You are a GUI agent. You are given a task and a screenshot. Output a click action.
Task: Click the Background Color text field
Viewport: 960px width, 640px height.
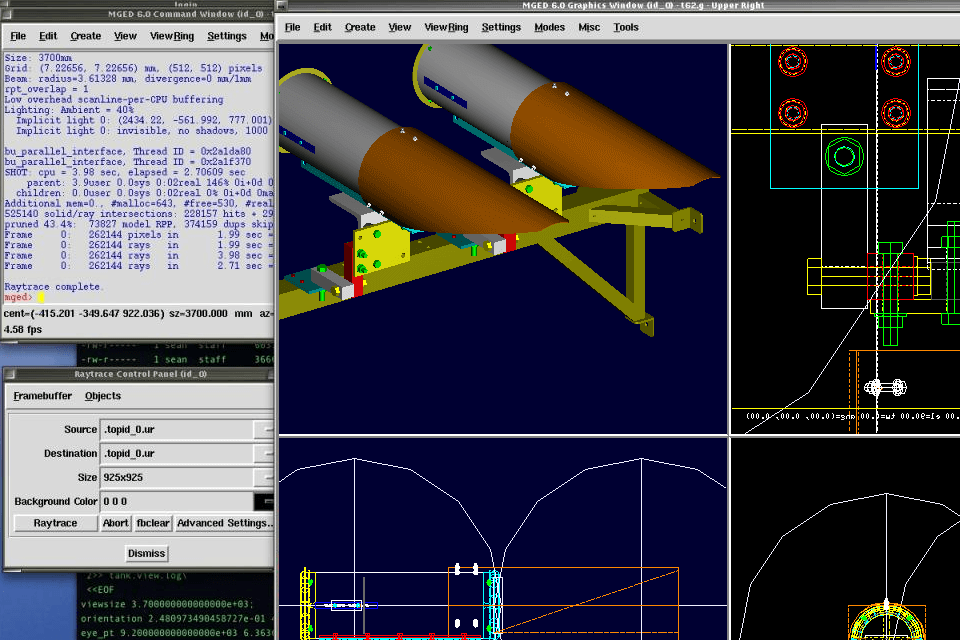(x=176, y=502)
